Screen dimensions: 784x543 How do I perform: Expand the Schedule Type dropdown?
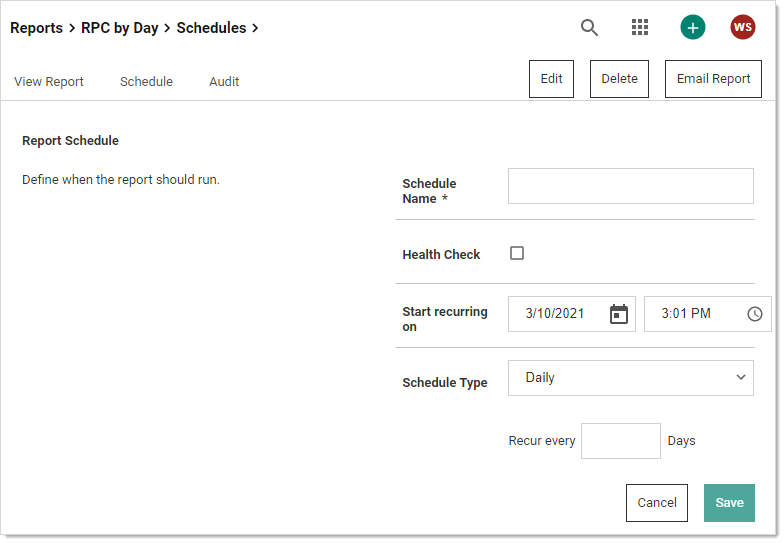pyautogui.click(x=630, y=378)
